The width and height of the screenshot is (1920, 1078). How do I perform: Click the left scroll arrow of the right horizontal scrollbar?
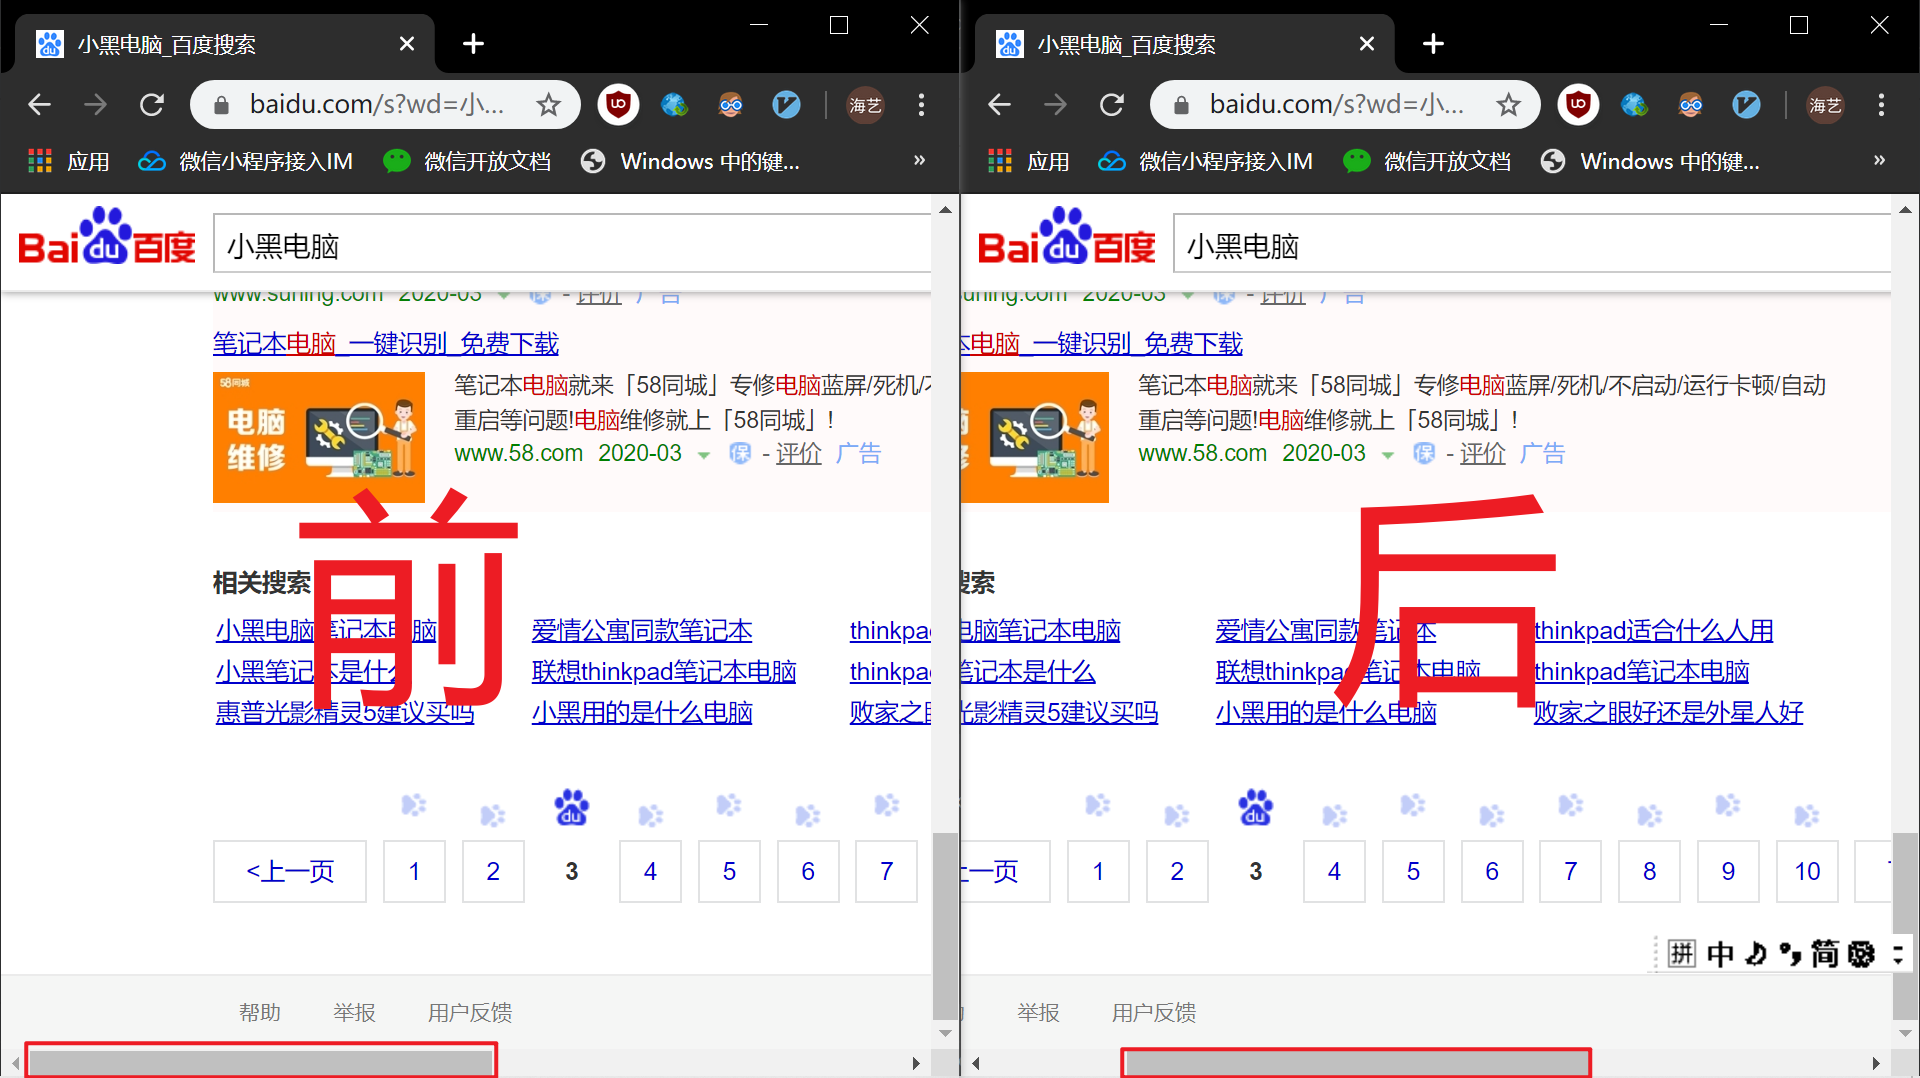pos(975,1063)
